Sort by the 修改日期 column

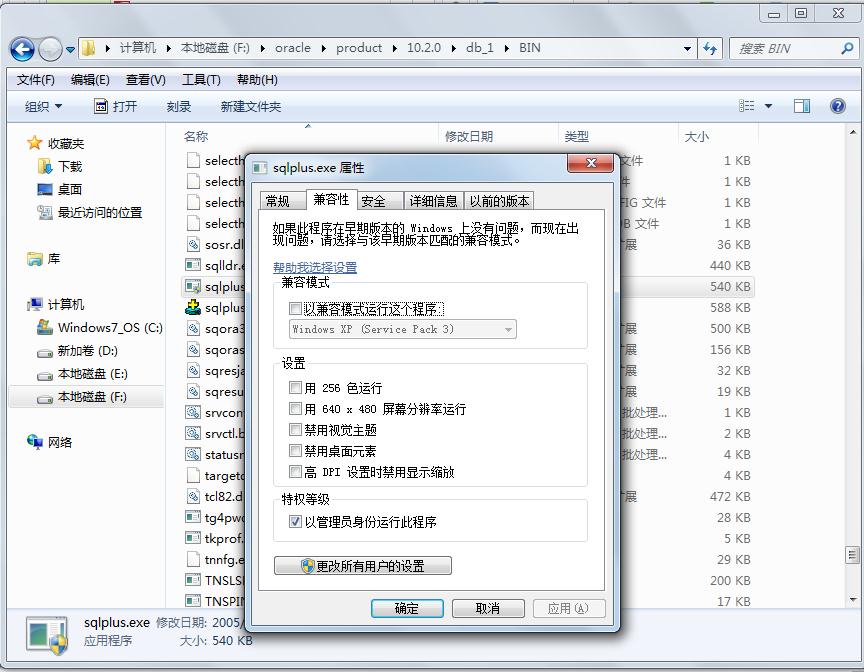[469, 136]
